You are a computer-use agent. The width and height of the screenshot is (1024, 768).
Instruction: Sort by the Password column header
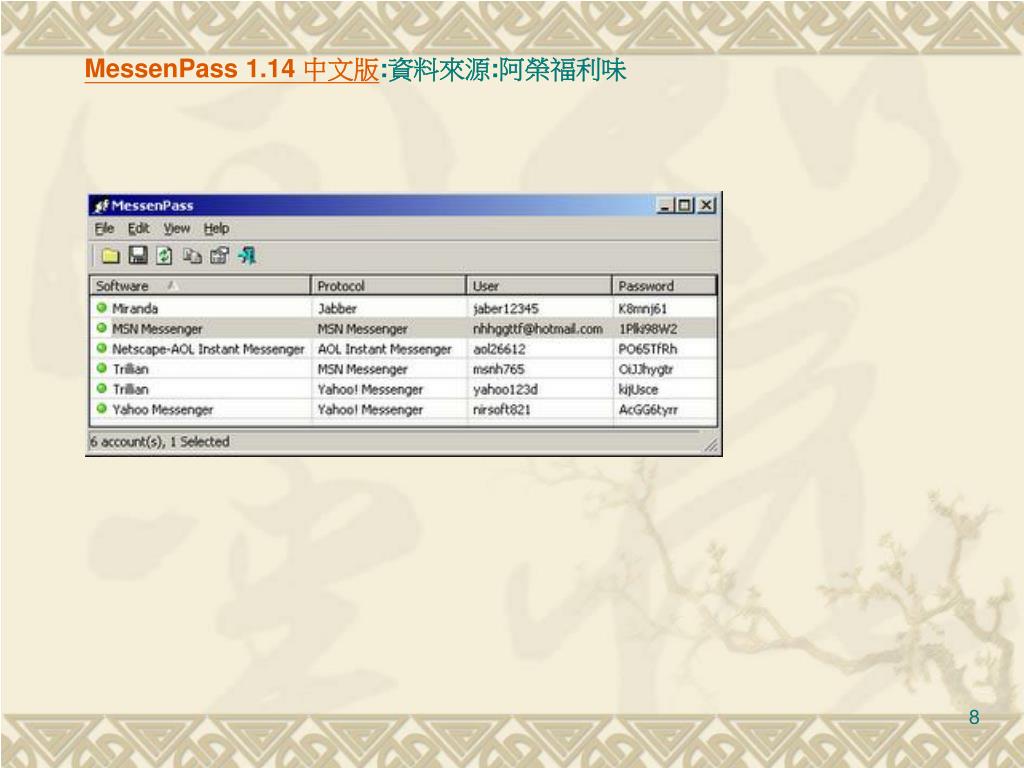pyautogui.click(x=664, y=286)
